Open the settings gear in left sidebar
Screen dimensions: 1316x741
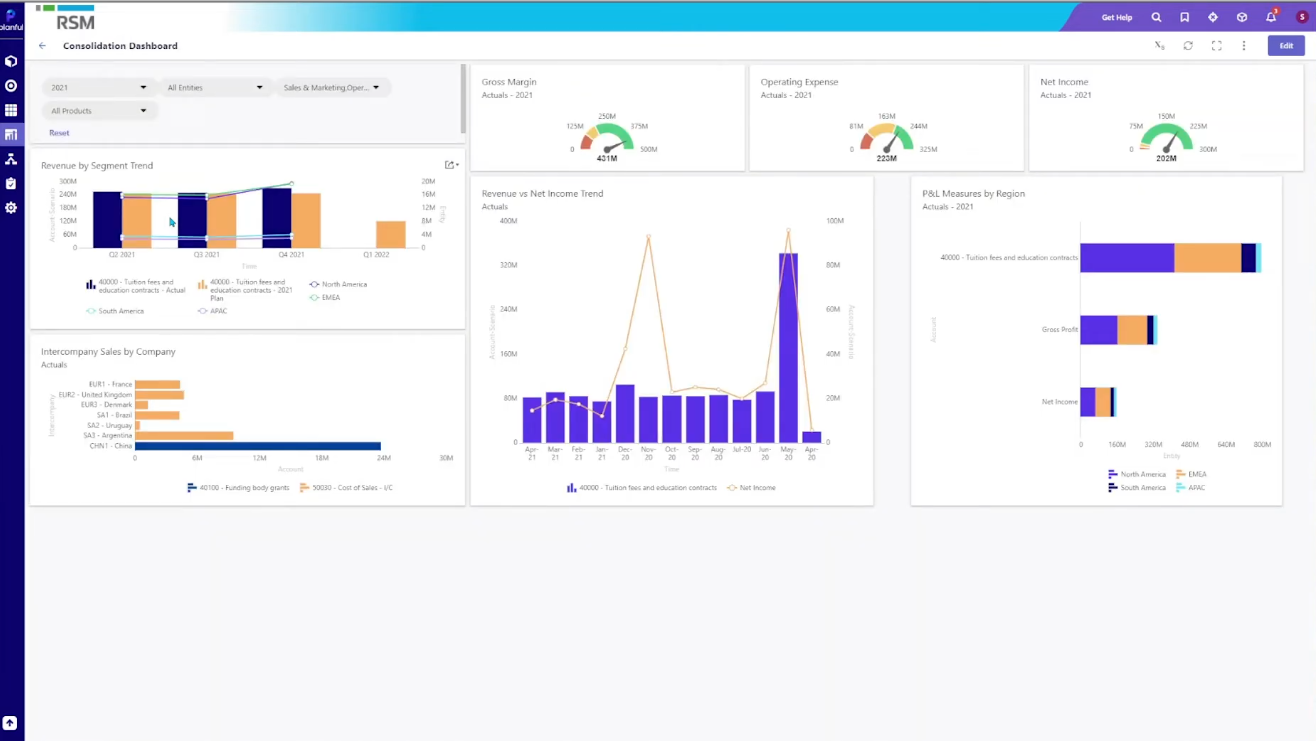11,208
